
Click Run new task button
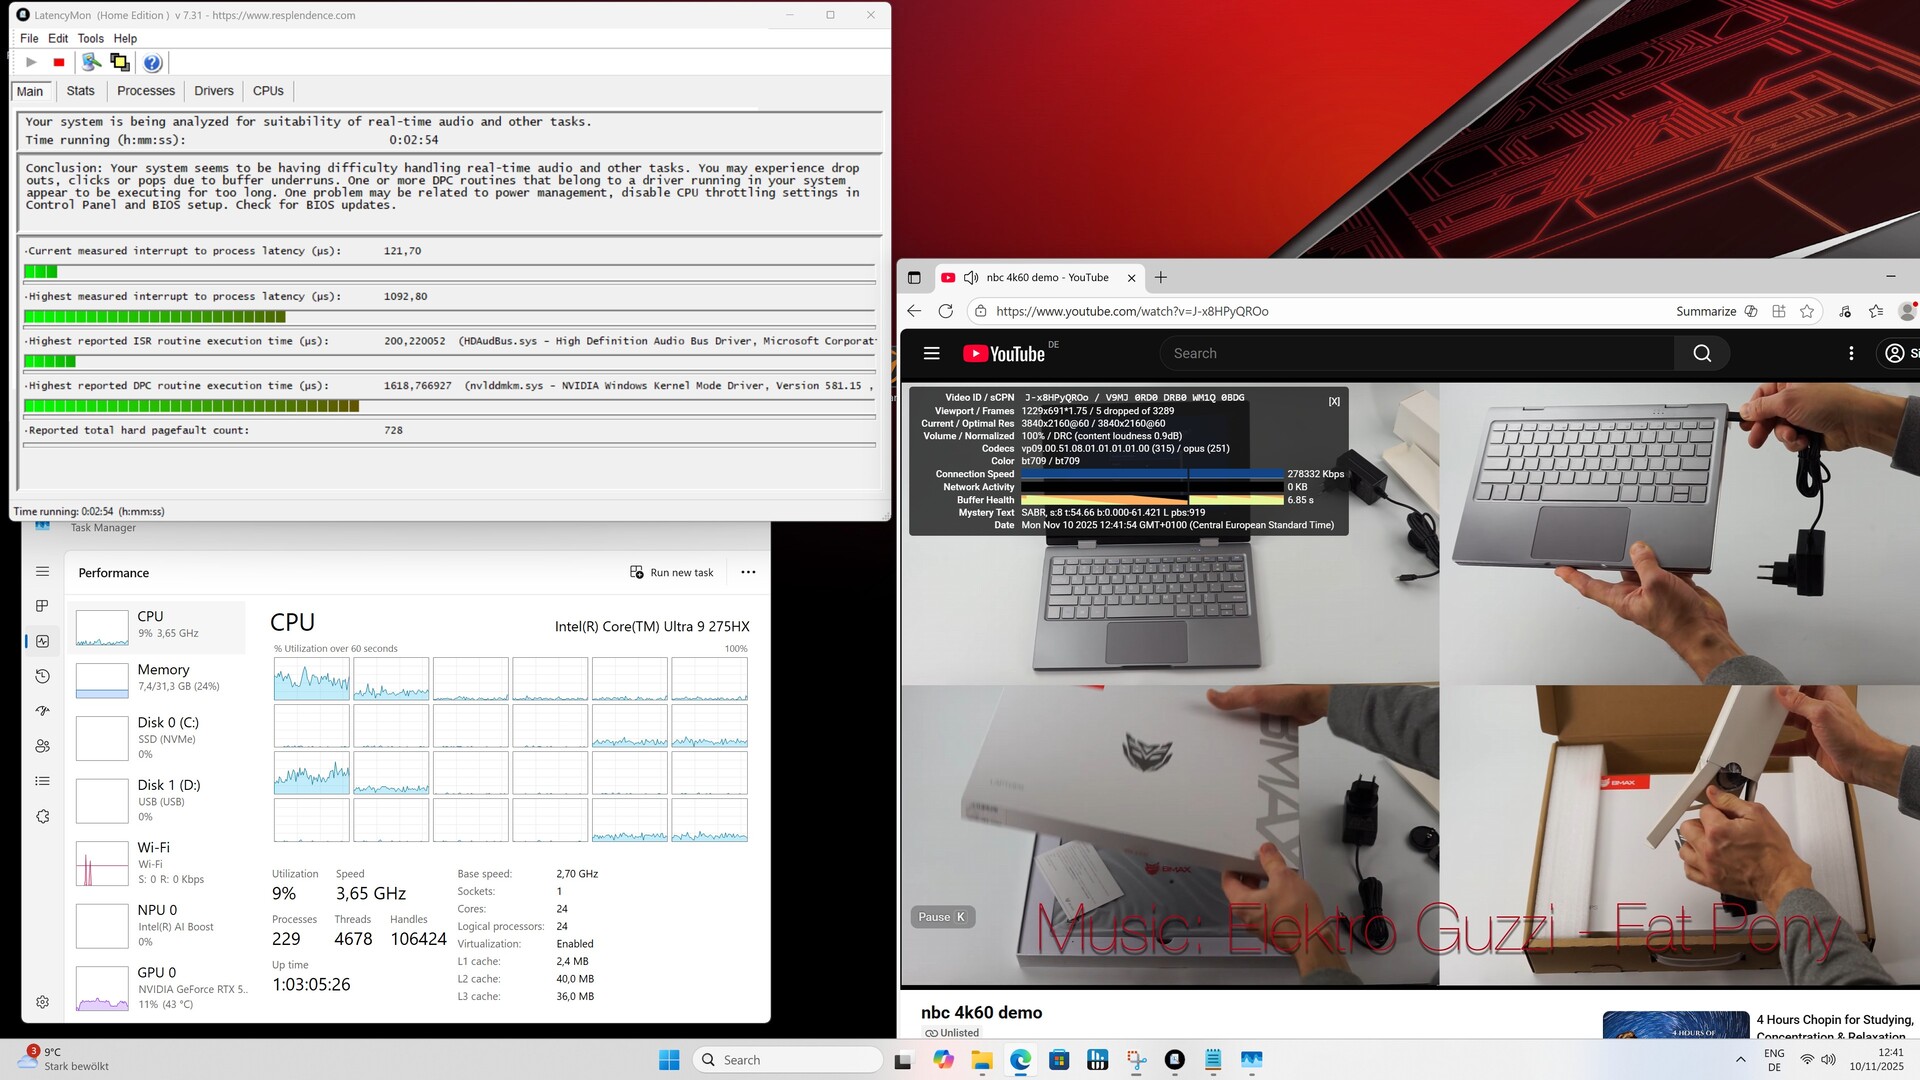pos(672,572)
